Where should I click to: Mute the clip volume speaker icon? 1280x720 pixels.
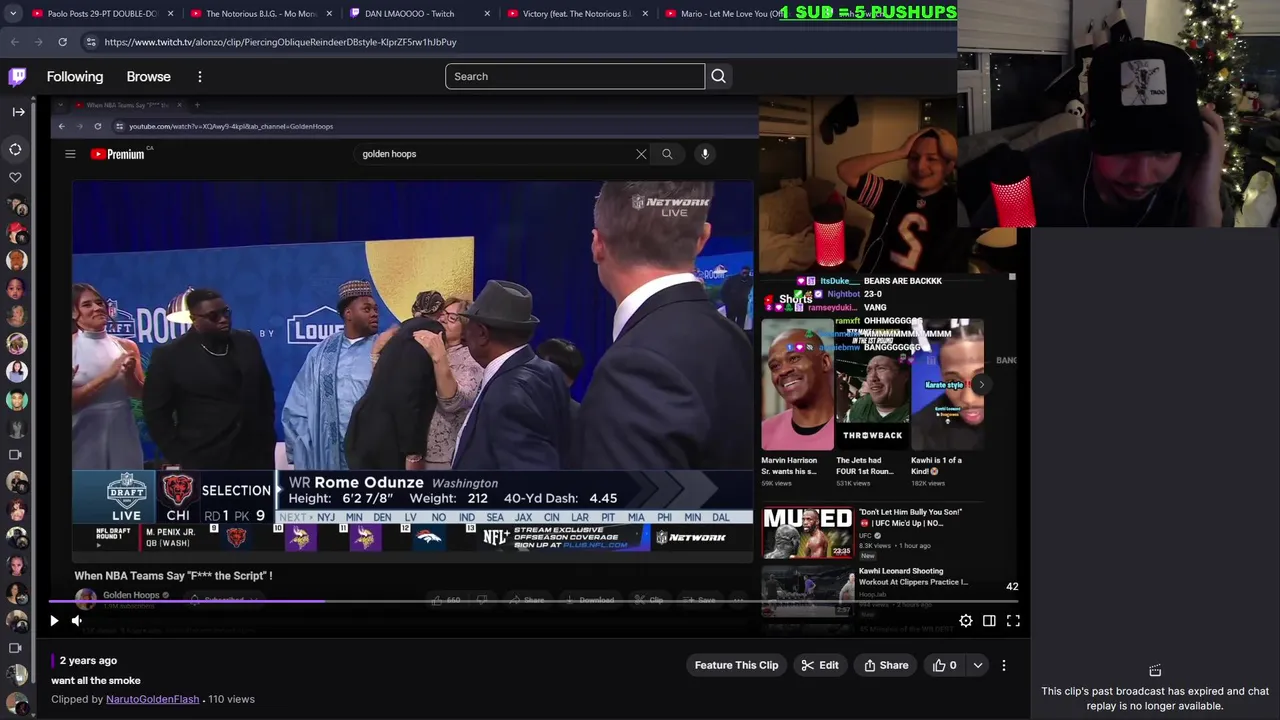76,621
